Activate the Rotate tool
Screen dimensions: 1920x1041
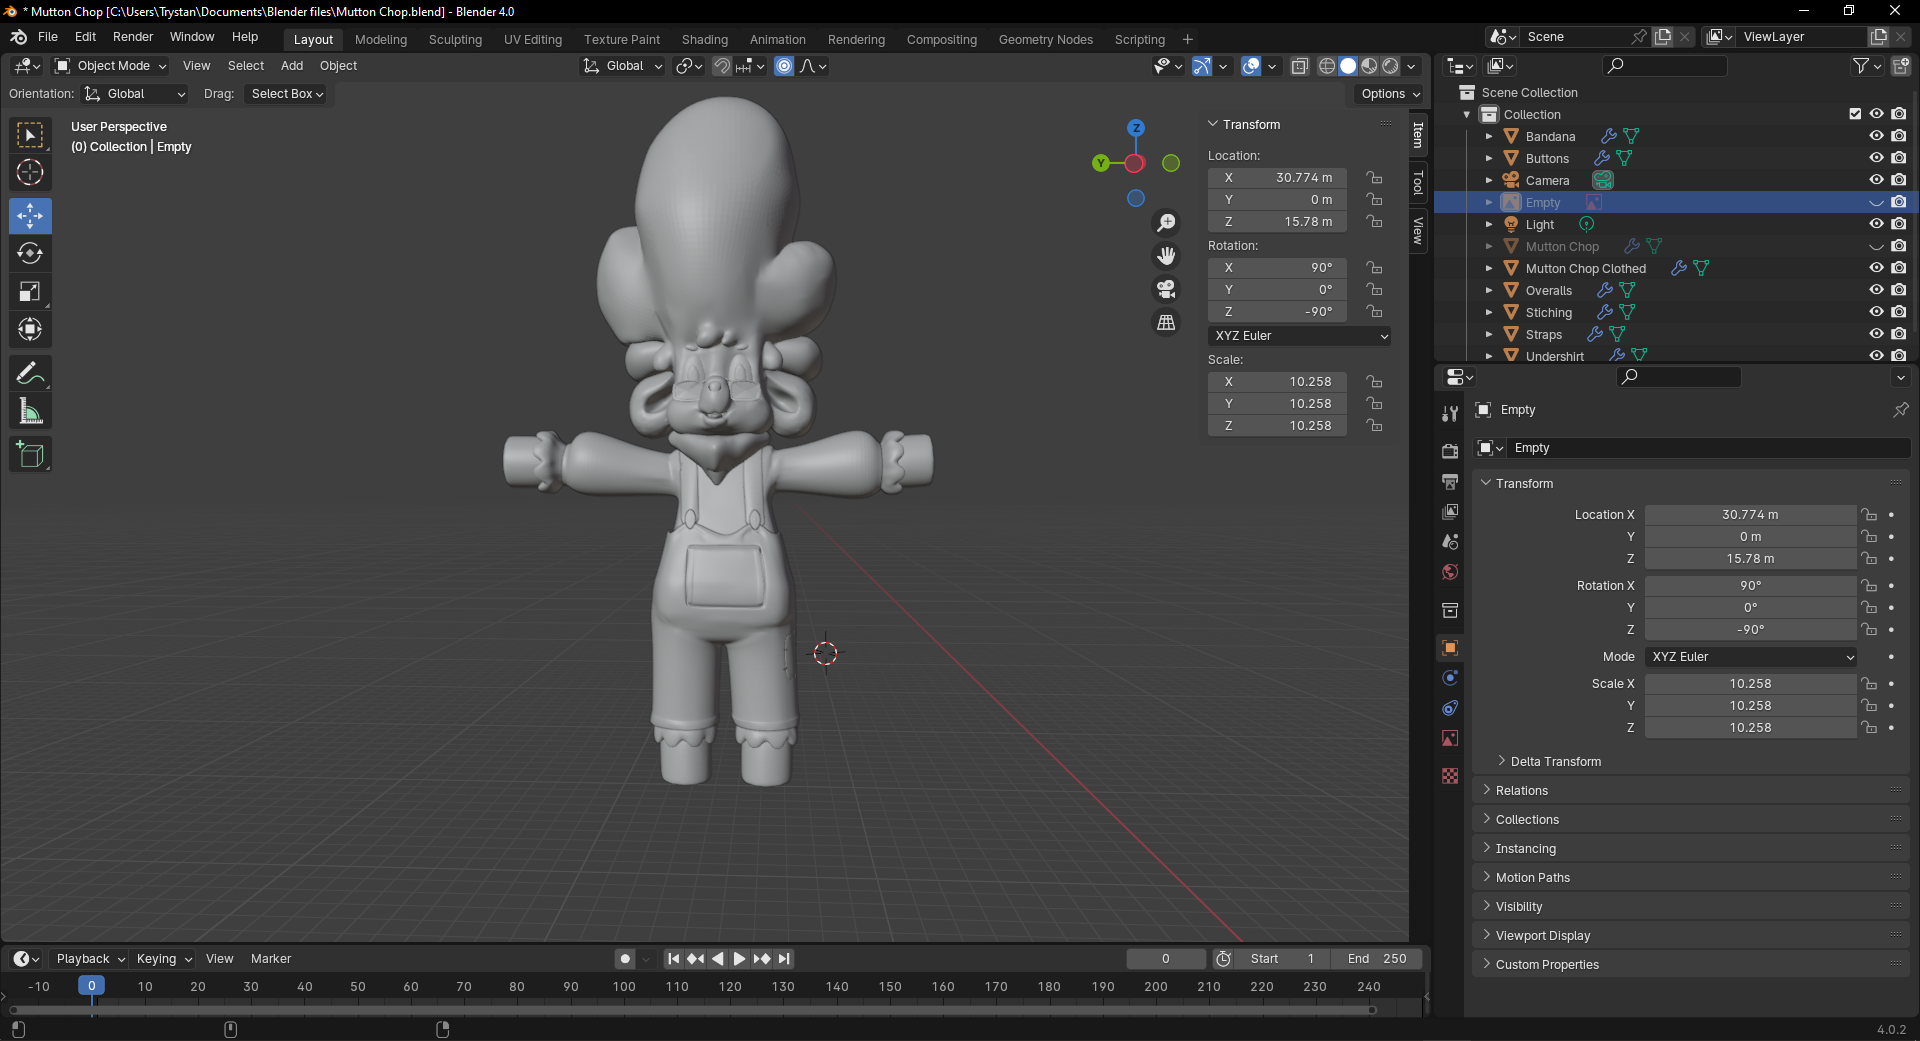30,254
